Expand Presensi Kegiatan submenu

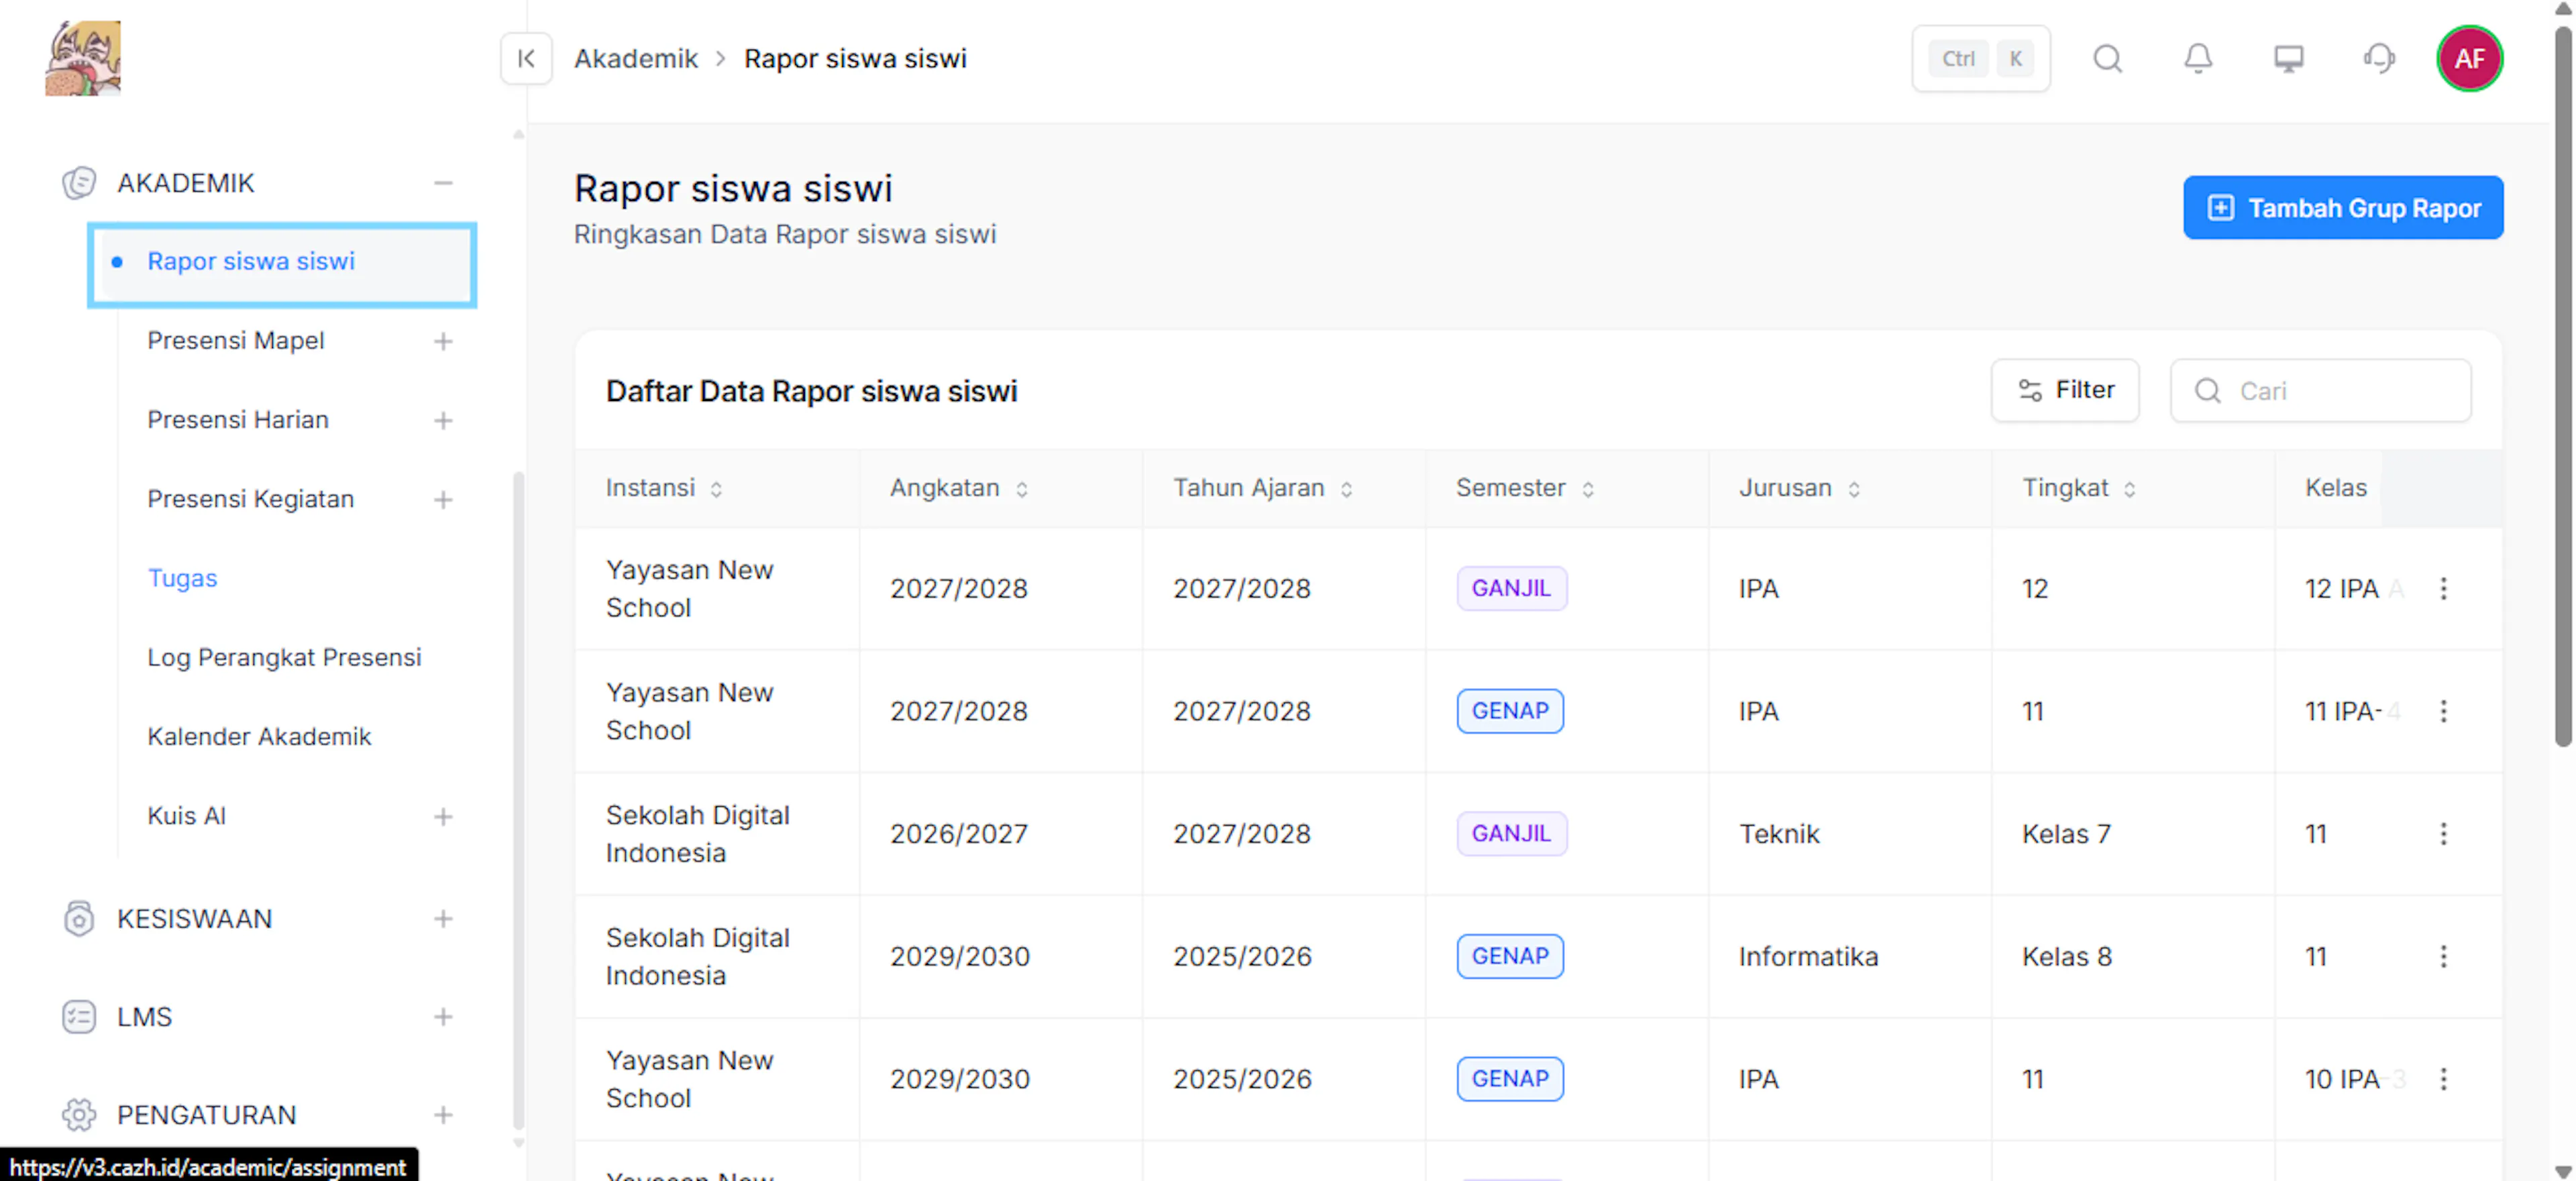[443, 499]
